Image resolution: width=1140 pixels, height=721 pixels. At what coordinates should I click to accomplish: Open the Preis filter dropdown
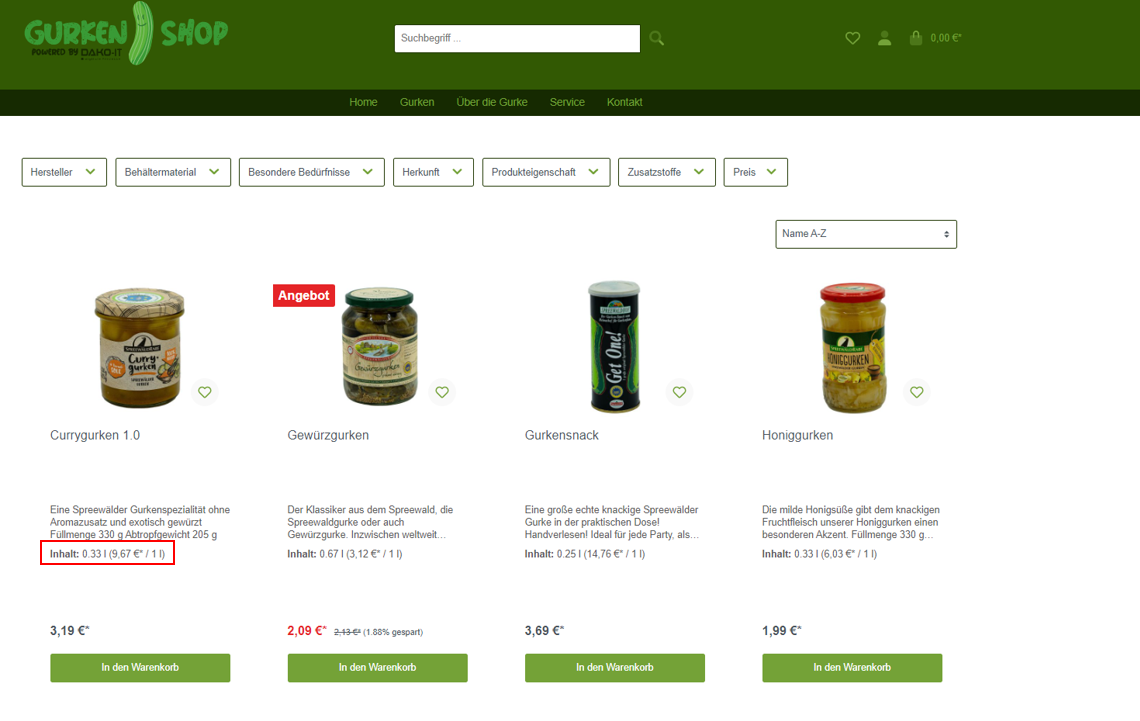(x=755, y=172)
